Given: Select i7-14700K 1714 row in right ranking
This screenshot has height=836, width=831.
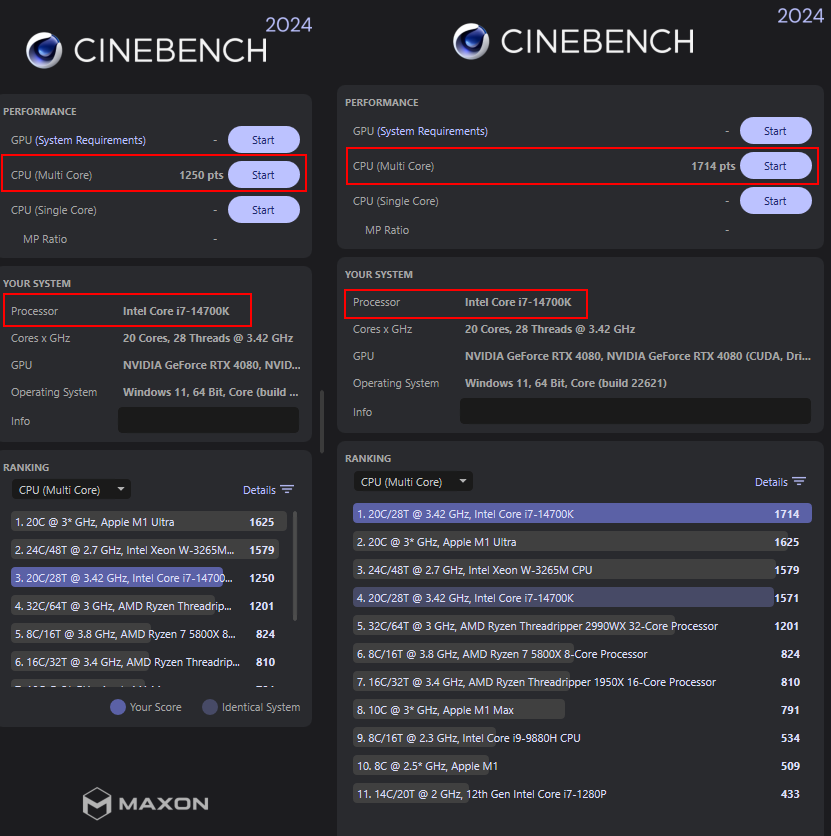Looking at the screenshot, I should (x=582, y=514).
